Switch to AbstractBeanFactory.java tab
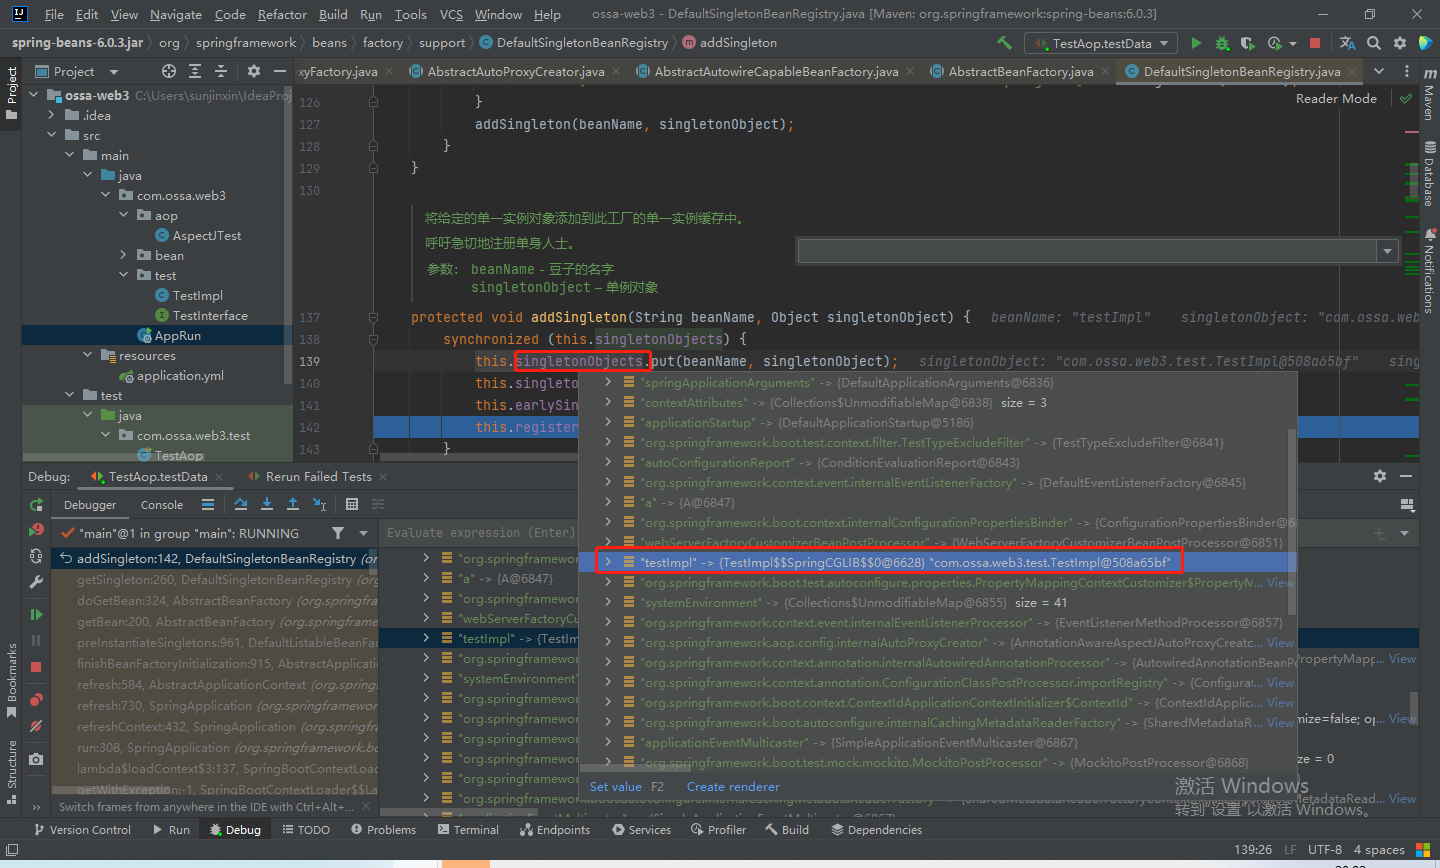The height and width of the screenshot is (868, 1440). pyautogui.click(x=1020, y=71)
